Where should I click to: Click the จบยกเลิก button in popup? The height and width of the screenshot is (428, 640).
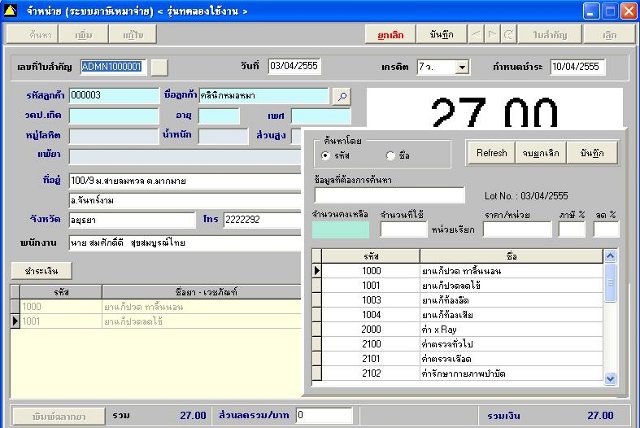pyautogui.click(x=541, y=152)
